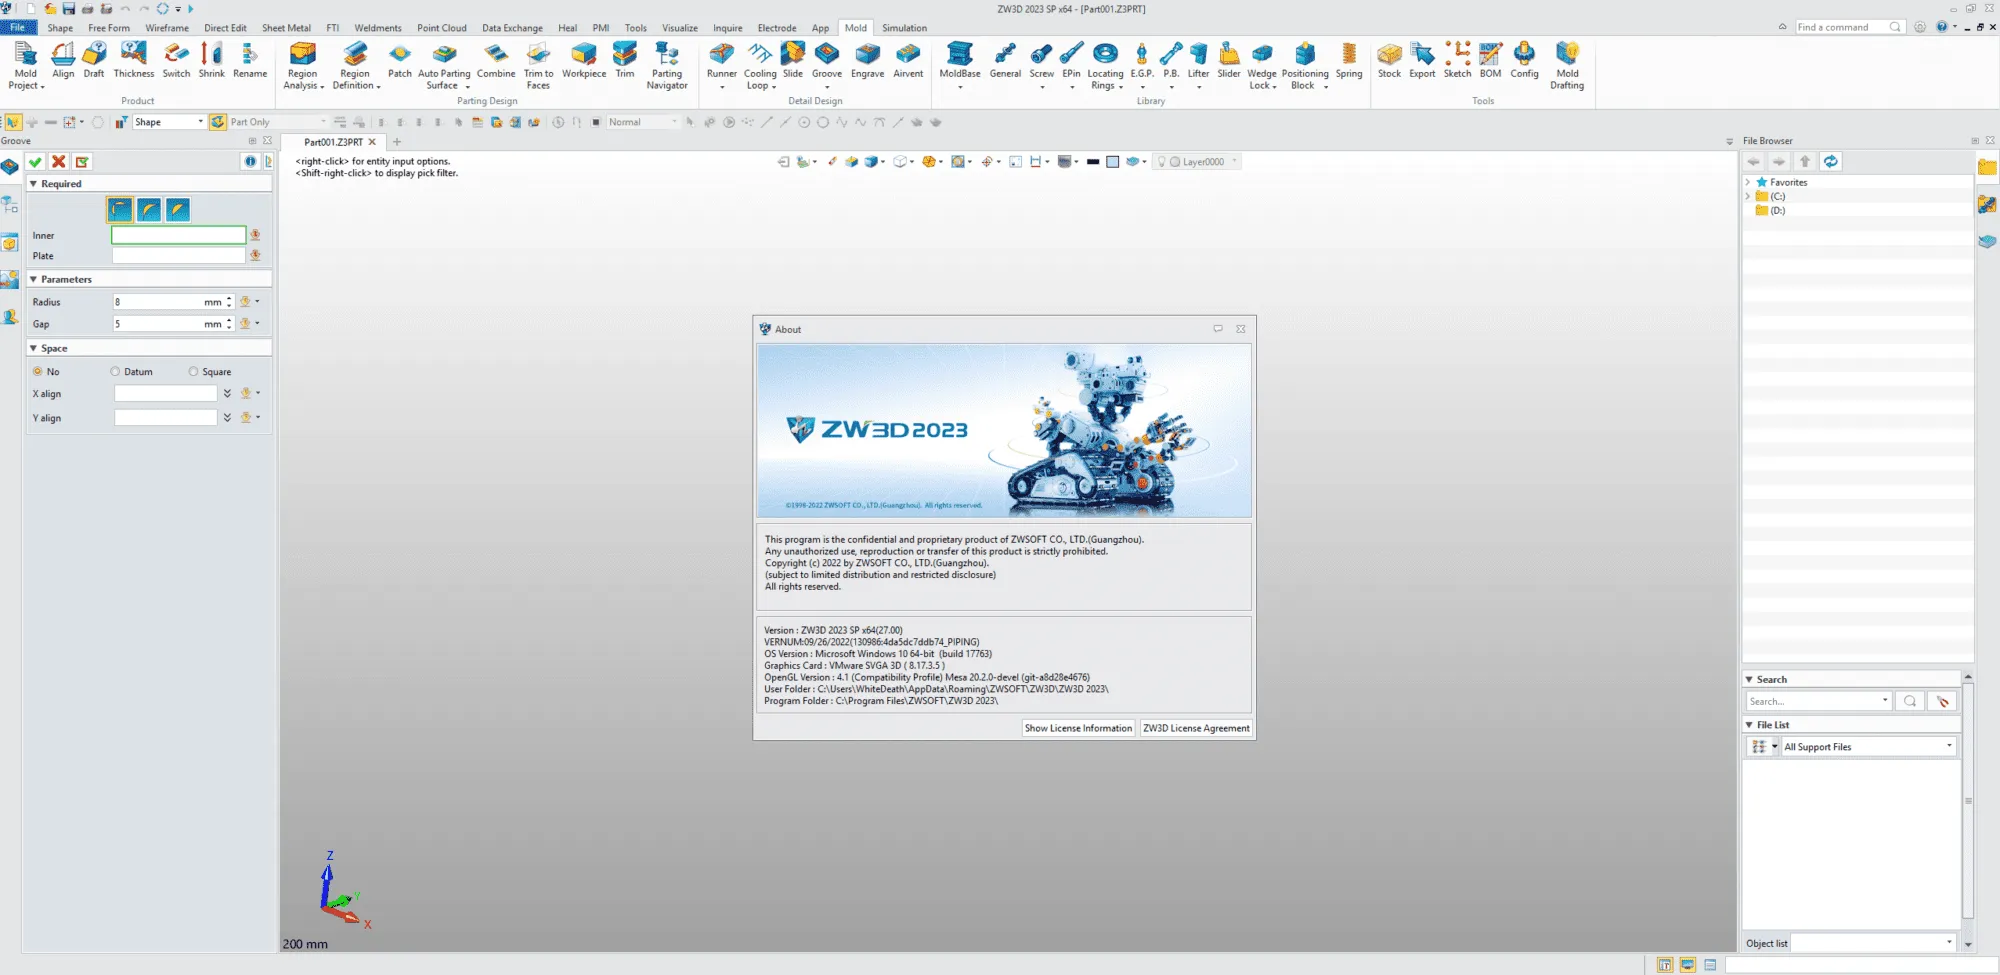Open the BOM tool

click(x=1490, y=60)
